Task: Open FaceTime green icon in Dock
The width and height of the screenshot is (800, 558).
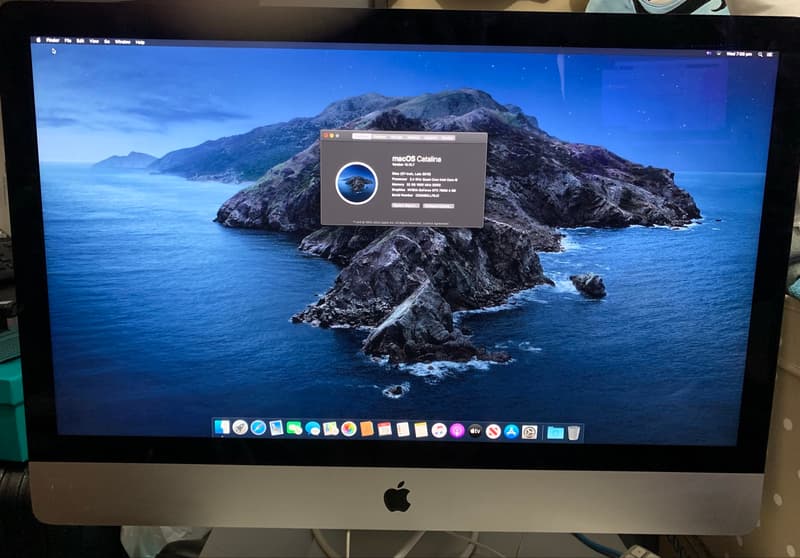Action: pos(293,428)
